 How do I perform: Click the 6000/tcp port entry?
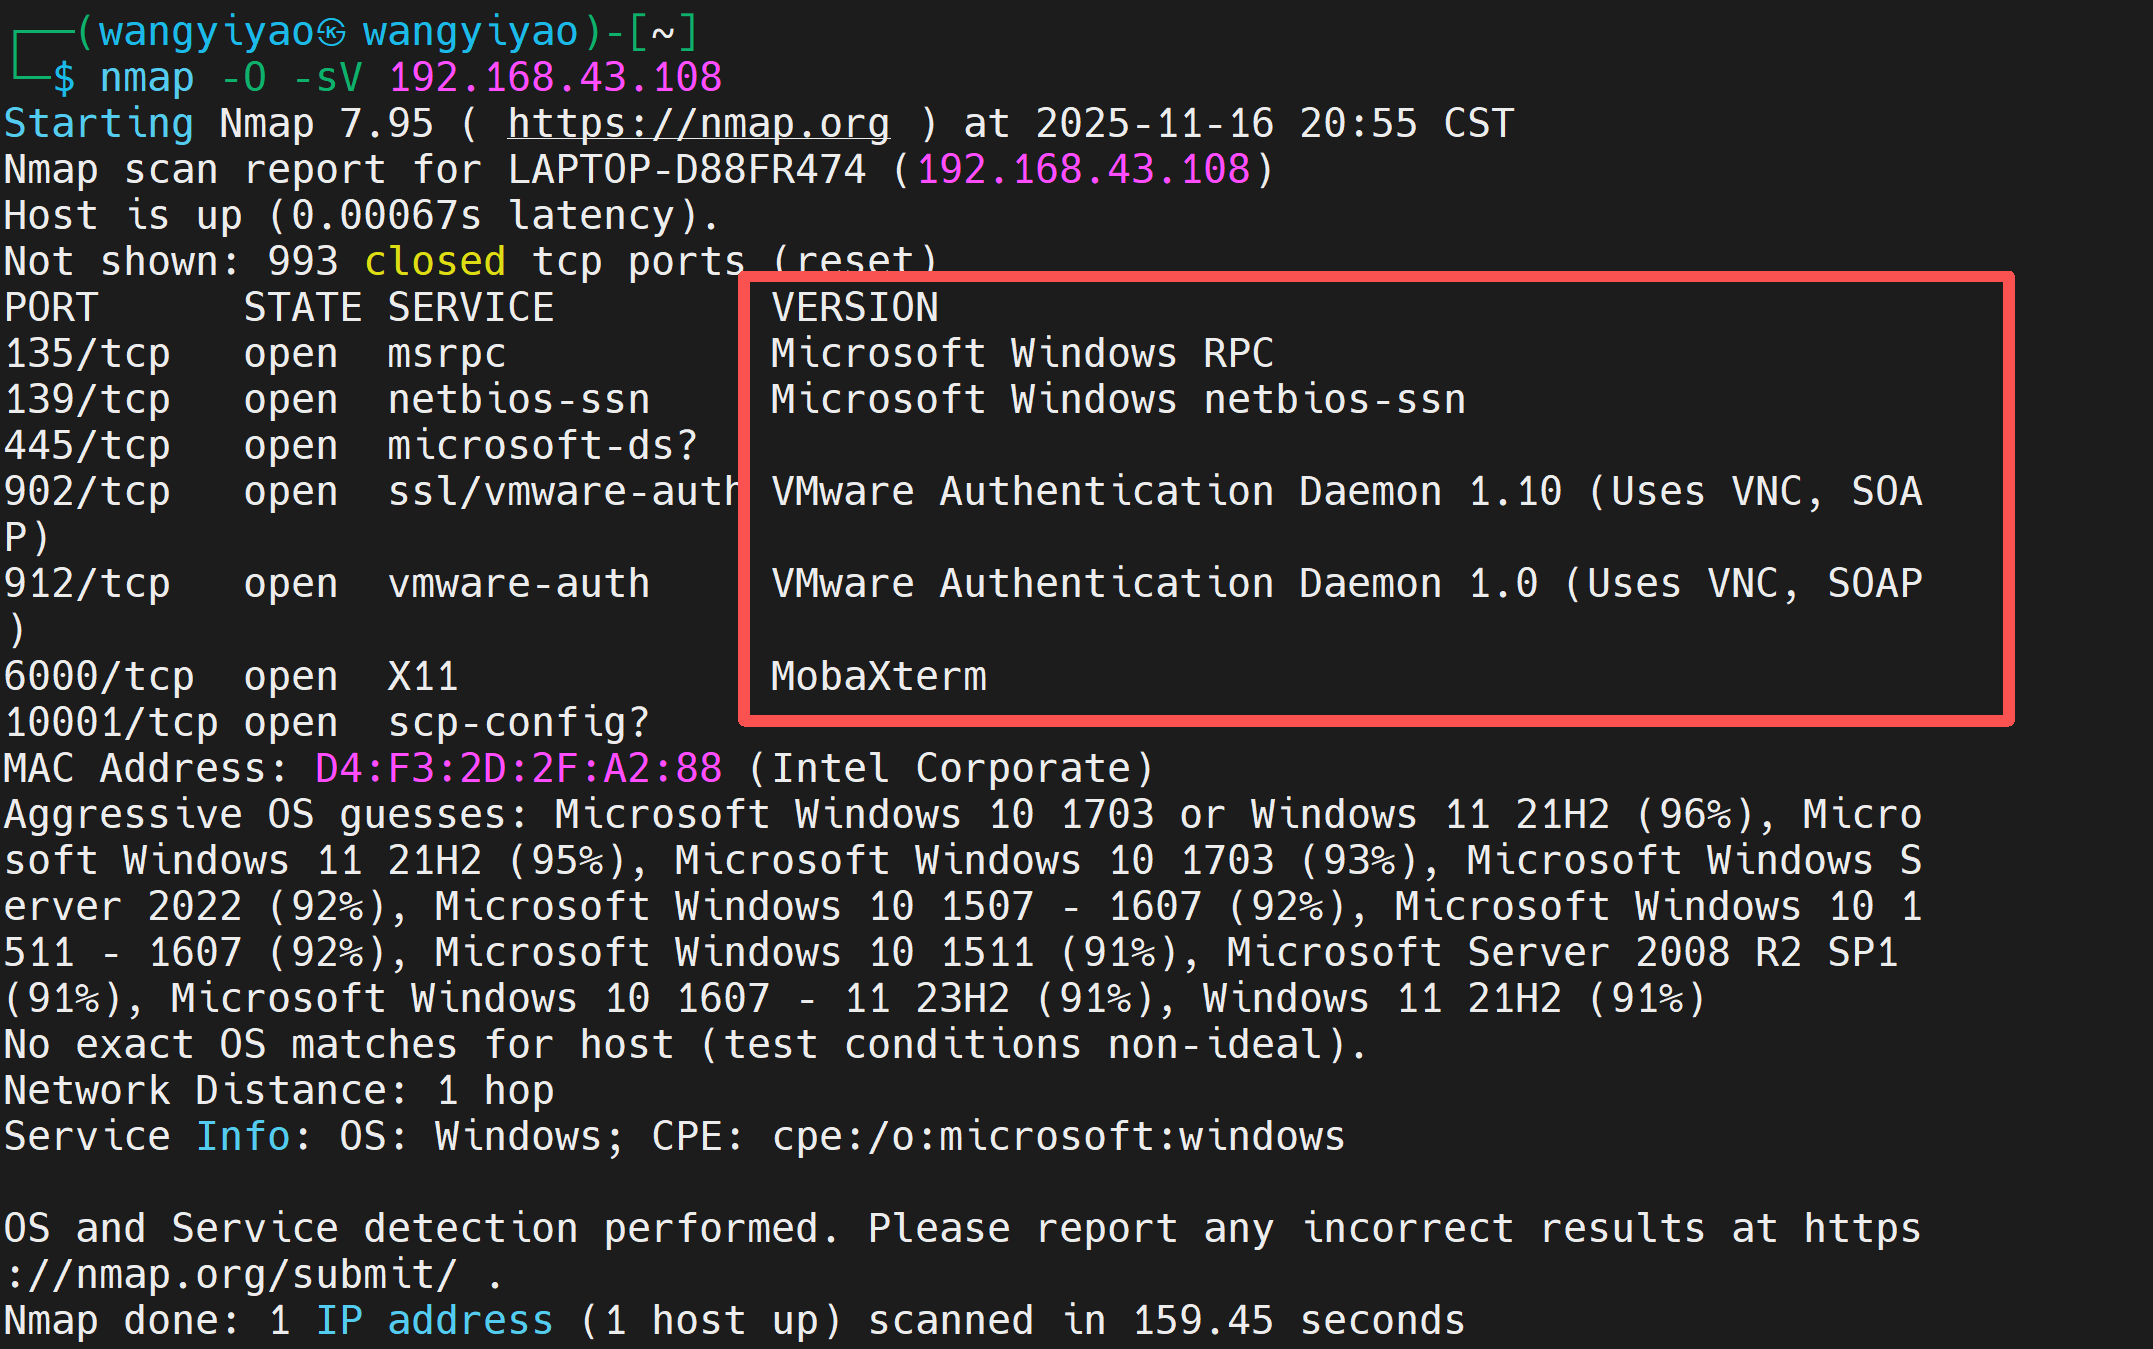pyautogui.click(x=98, y=677)
